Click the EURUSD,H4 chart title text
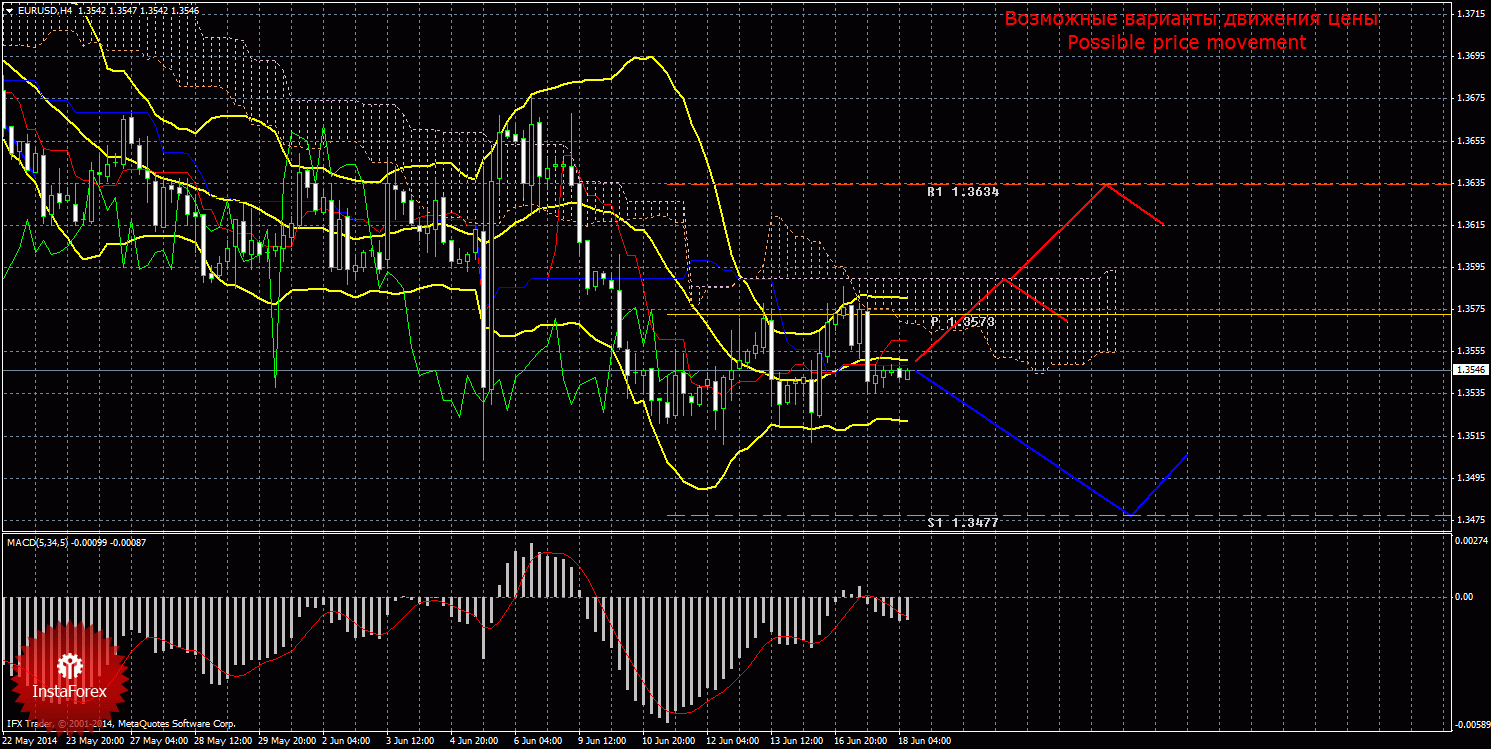 [46, 9]
